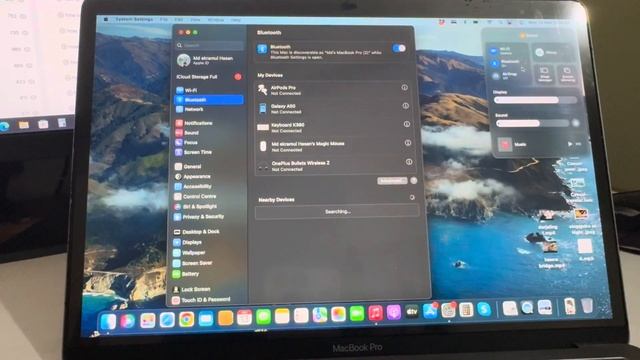Open Siri & Spotlight in the sidebar
640x360 pixels.
[209, 207]
